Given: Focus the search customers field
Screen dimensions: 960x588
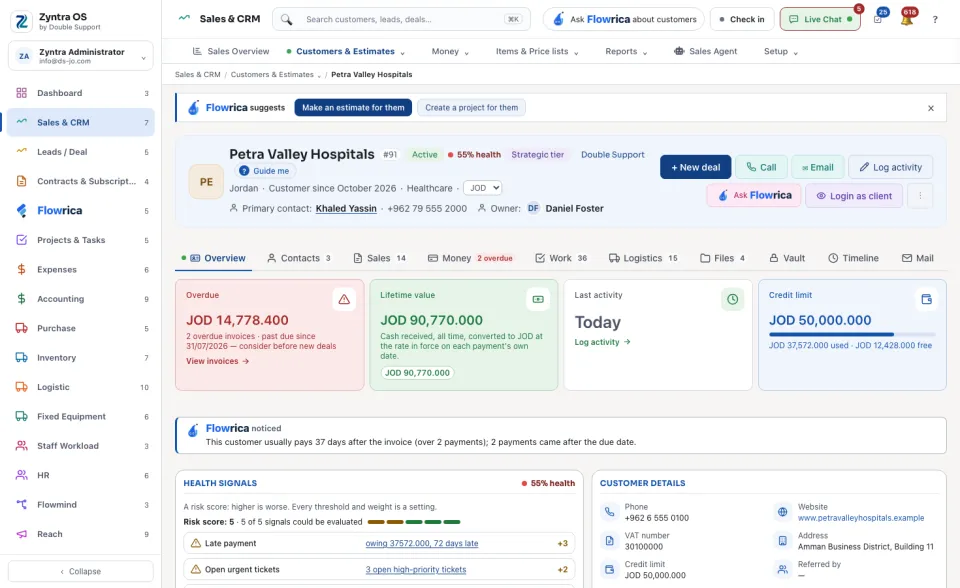Looking at the screenshot, I should (x=402, y=20).
